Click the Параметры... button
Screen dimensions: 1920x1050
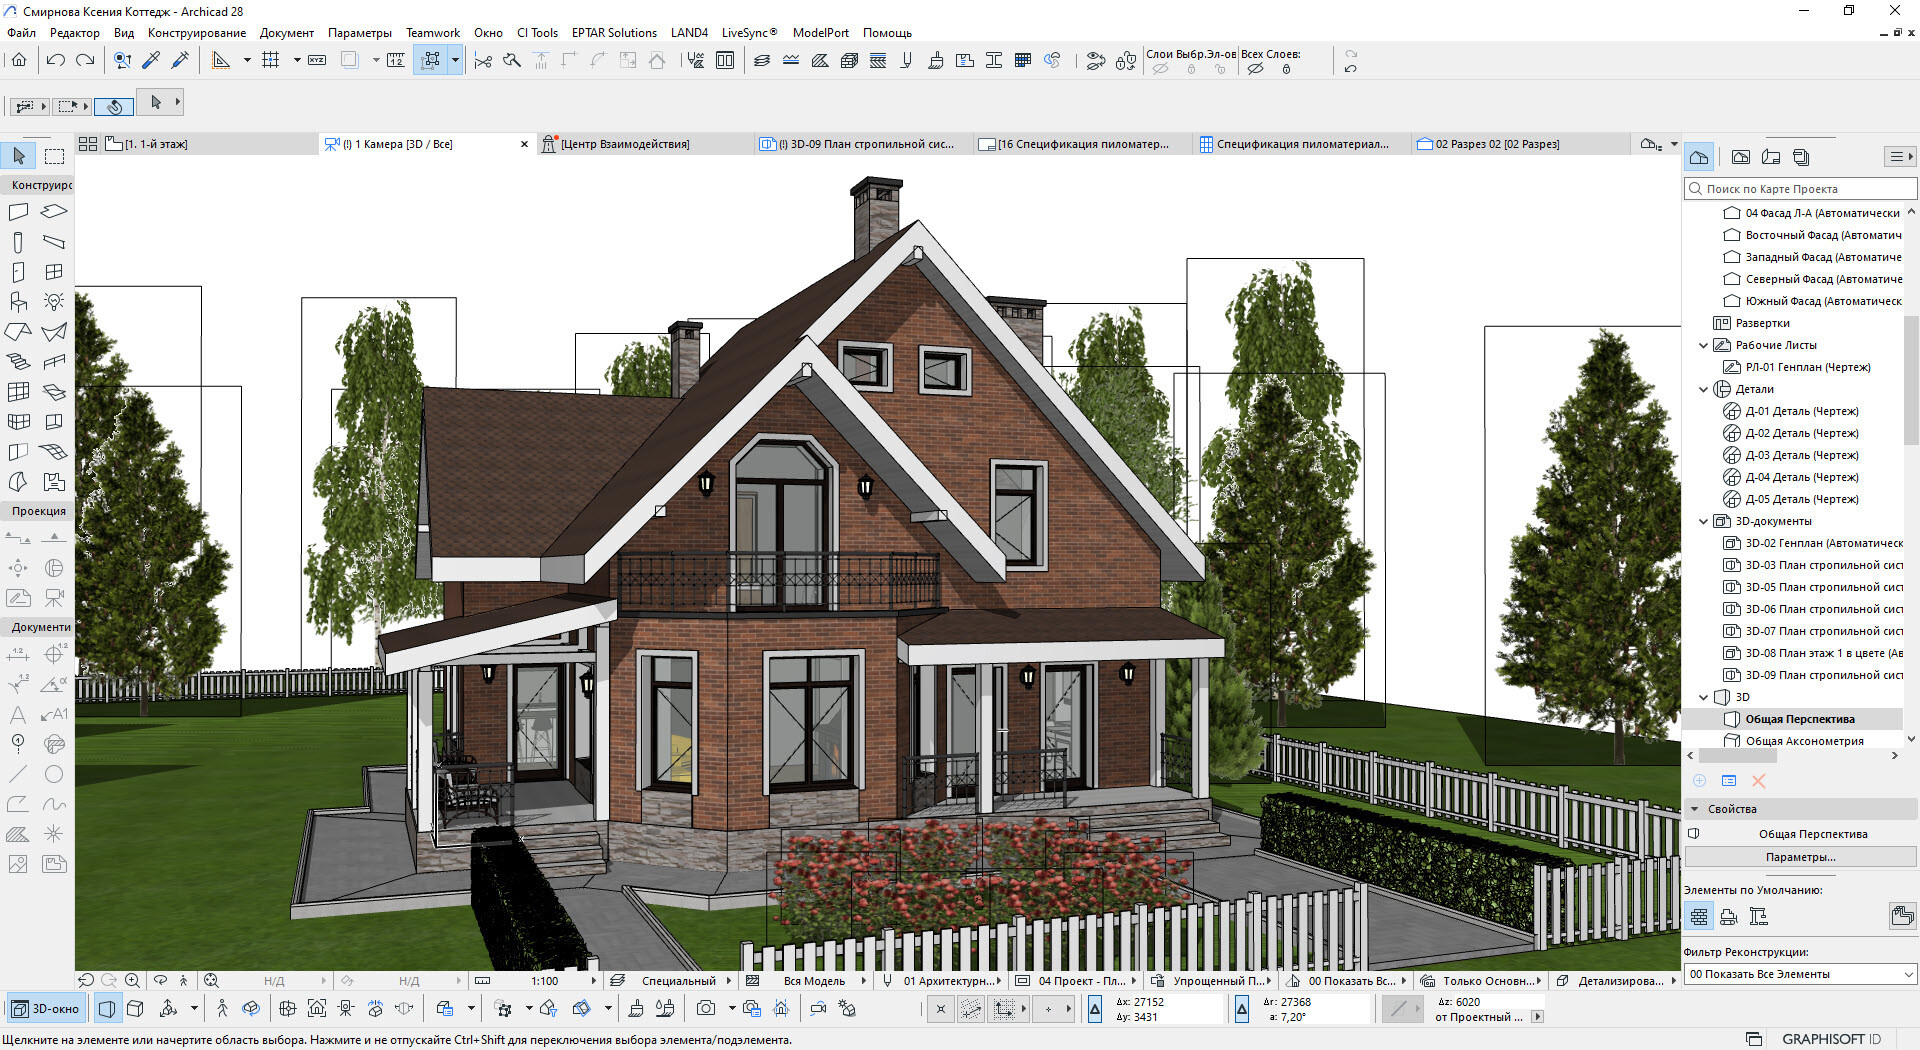coord(1800,857)
